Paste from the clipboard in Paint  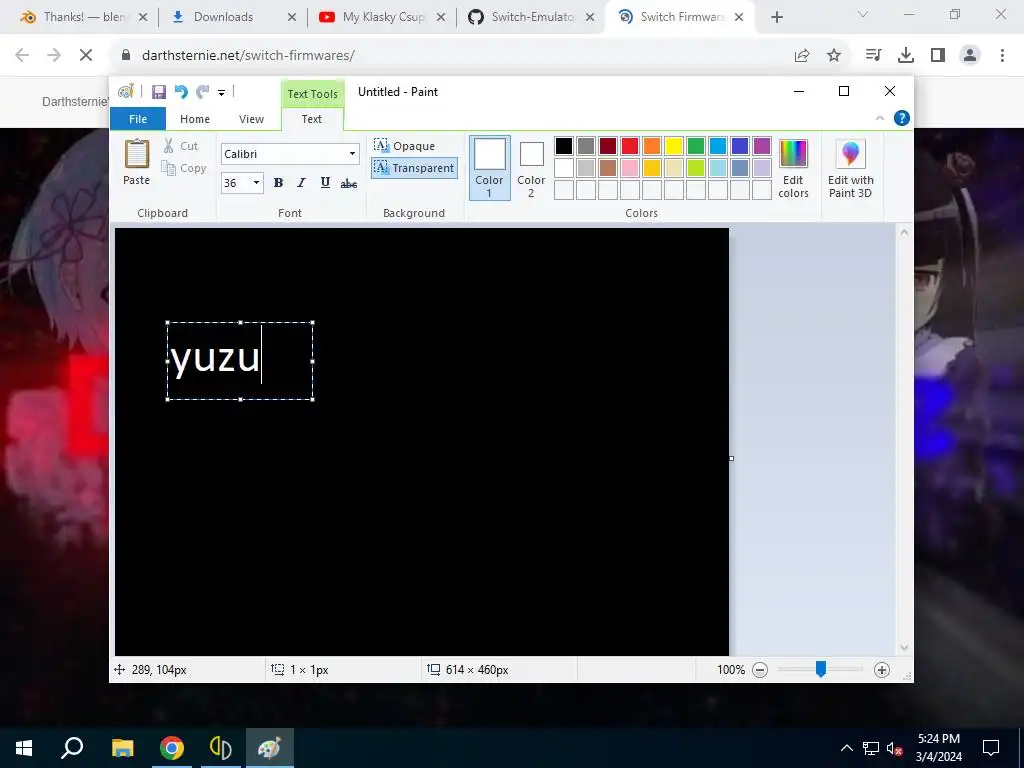[x=136, y=162]
